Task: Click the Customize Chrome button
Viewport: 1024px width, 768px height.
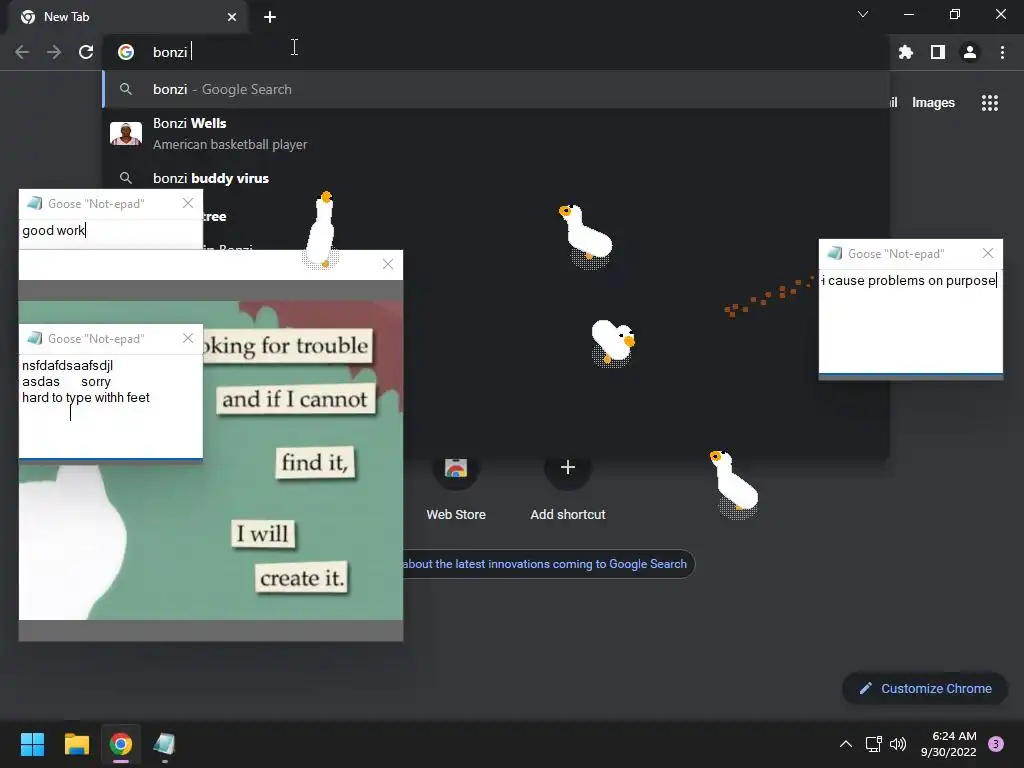Action: 925,688
